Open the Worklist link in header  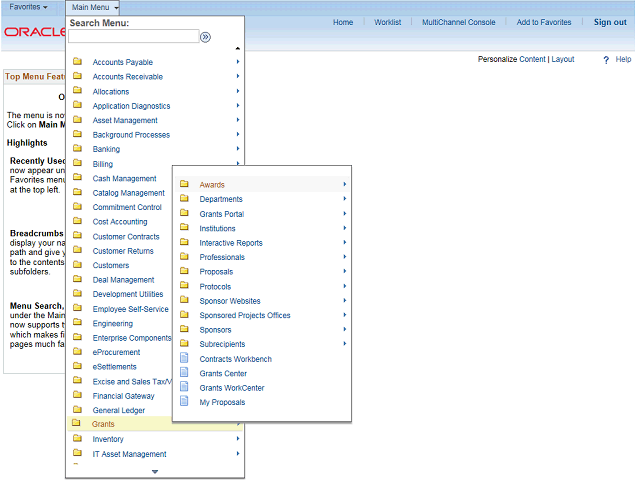(x=388, y=22)
